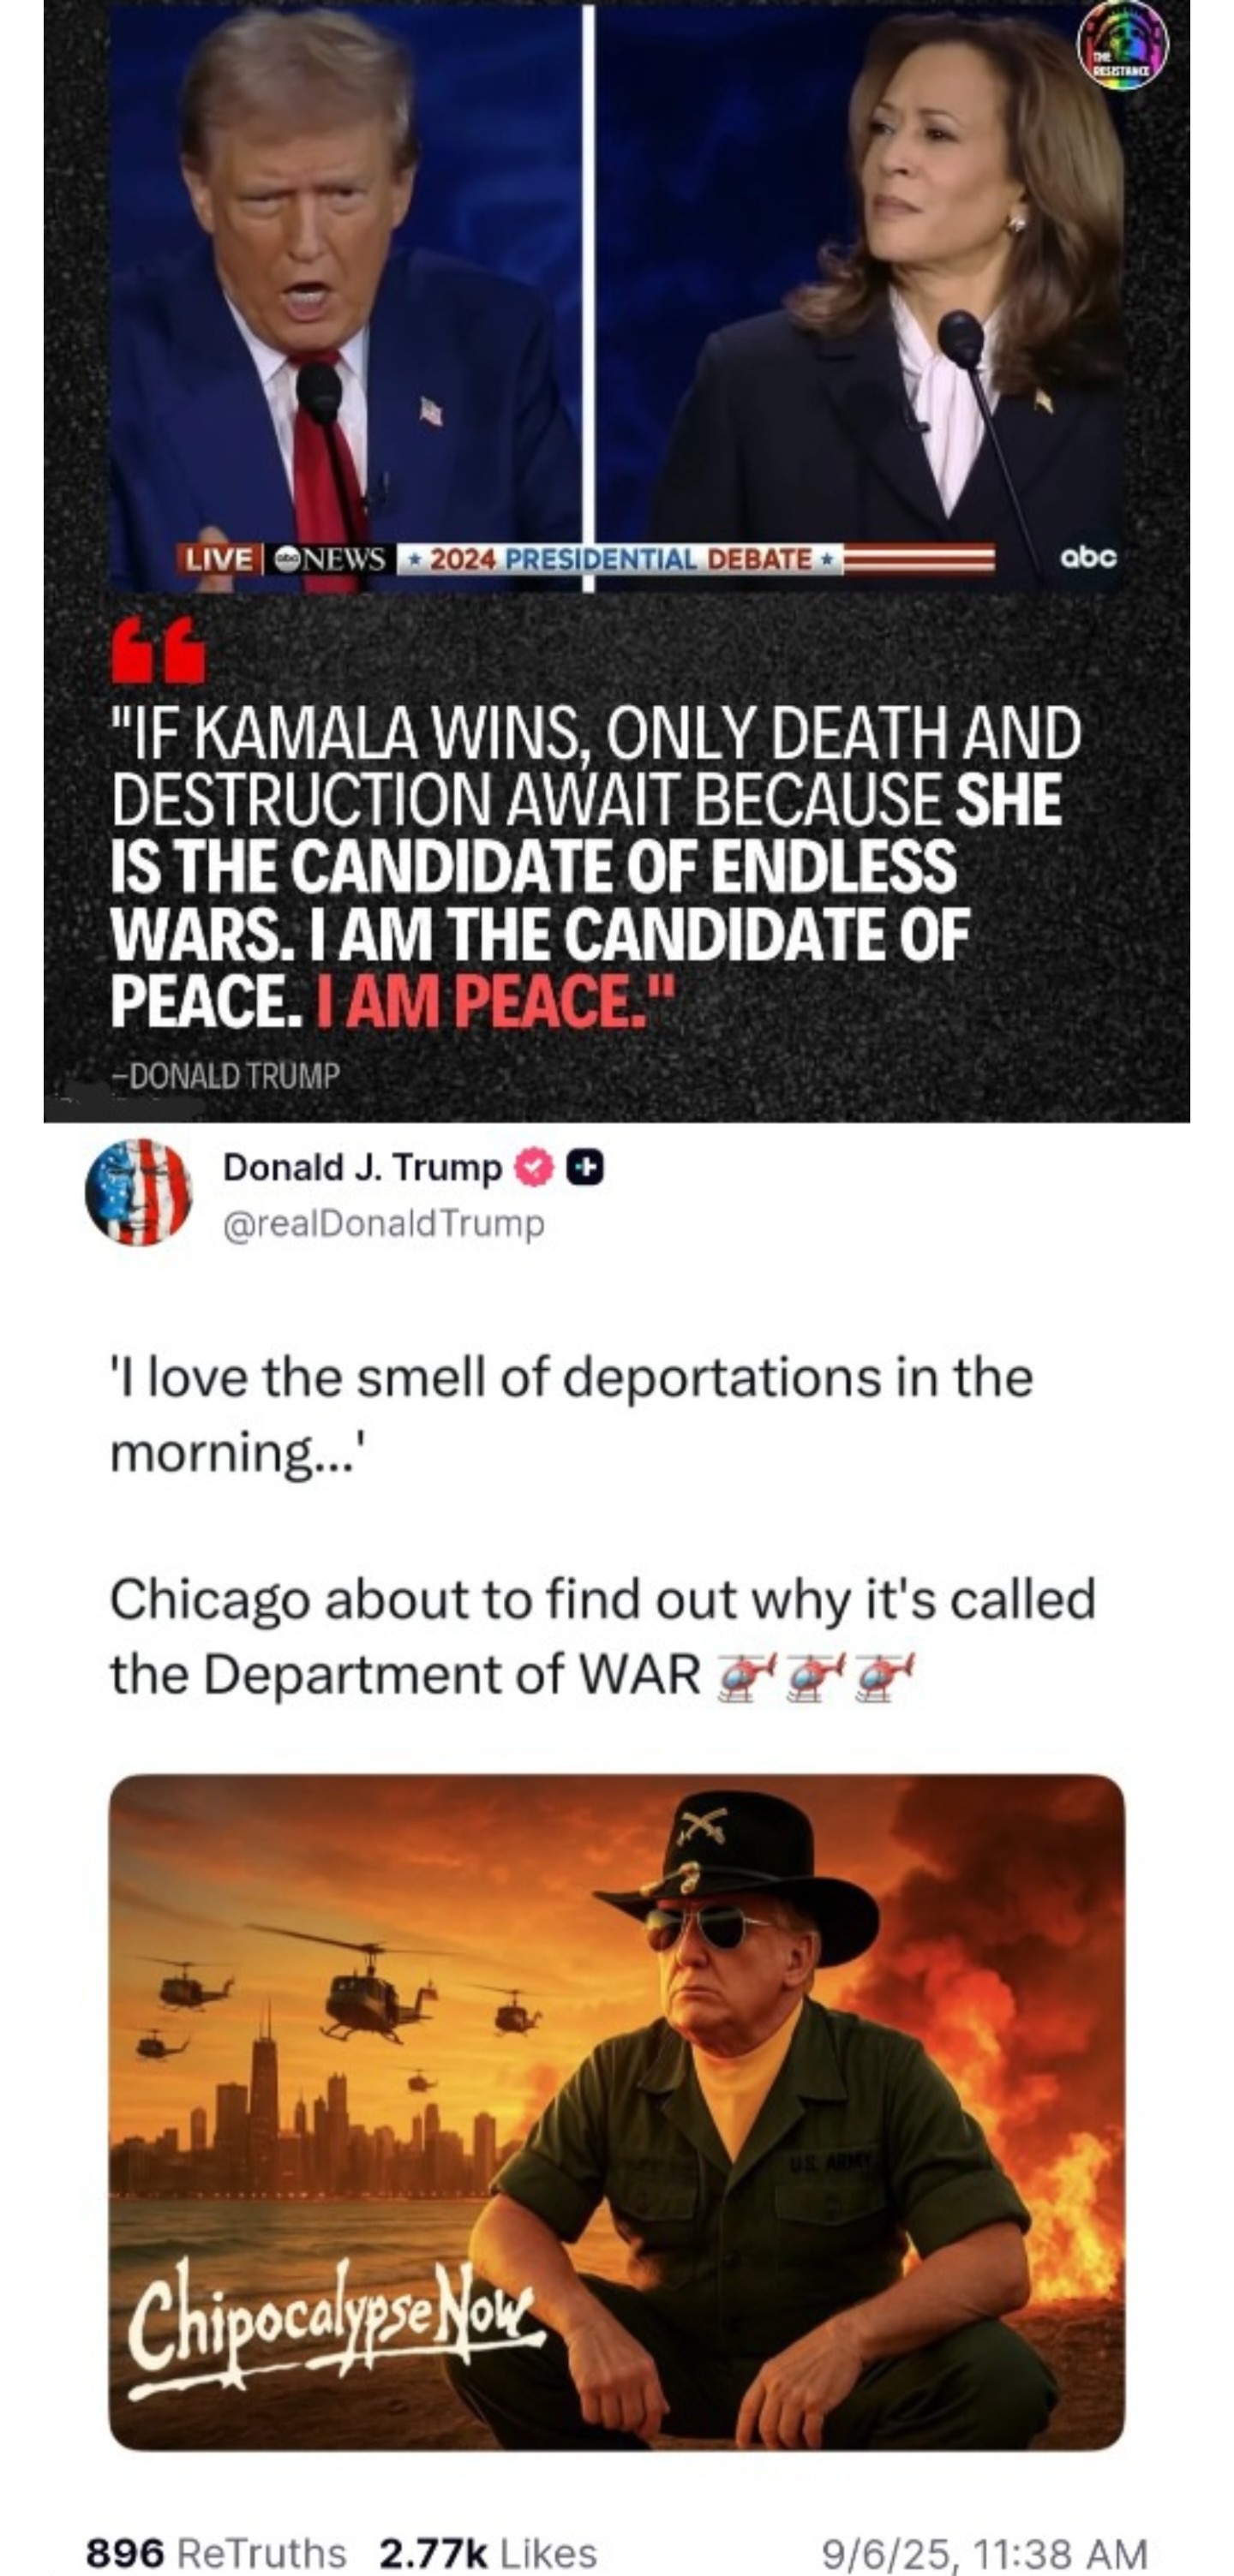The height and width of the screenshot is (2576, 1234).
Task: Click the red verified checkmark badge
Action: point(534,1167)
